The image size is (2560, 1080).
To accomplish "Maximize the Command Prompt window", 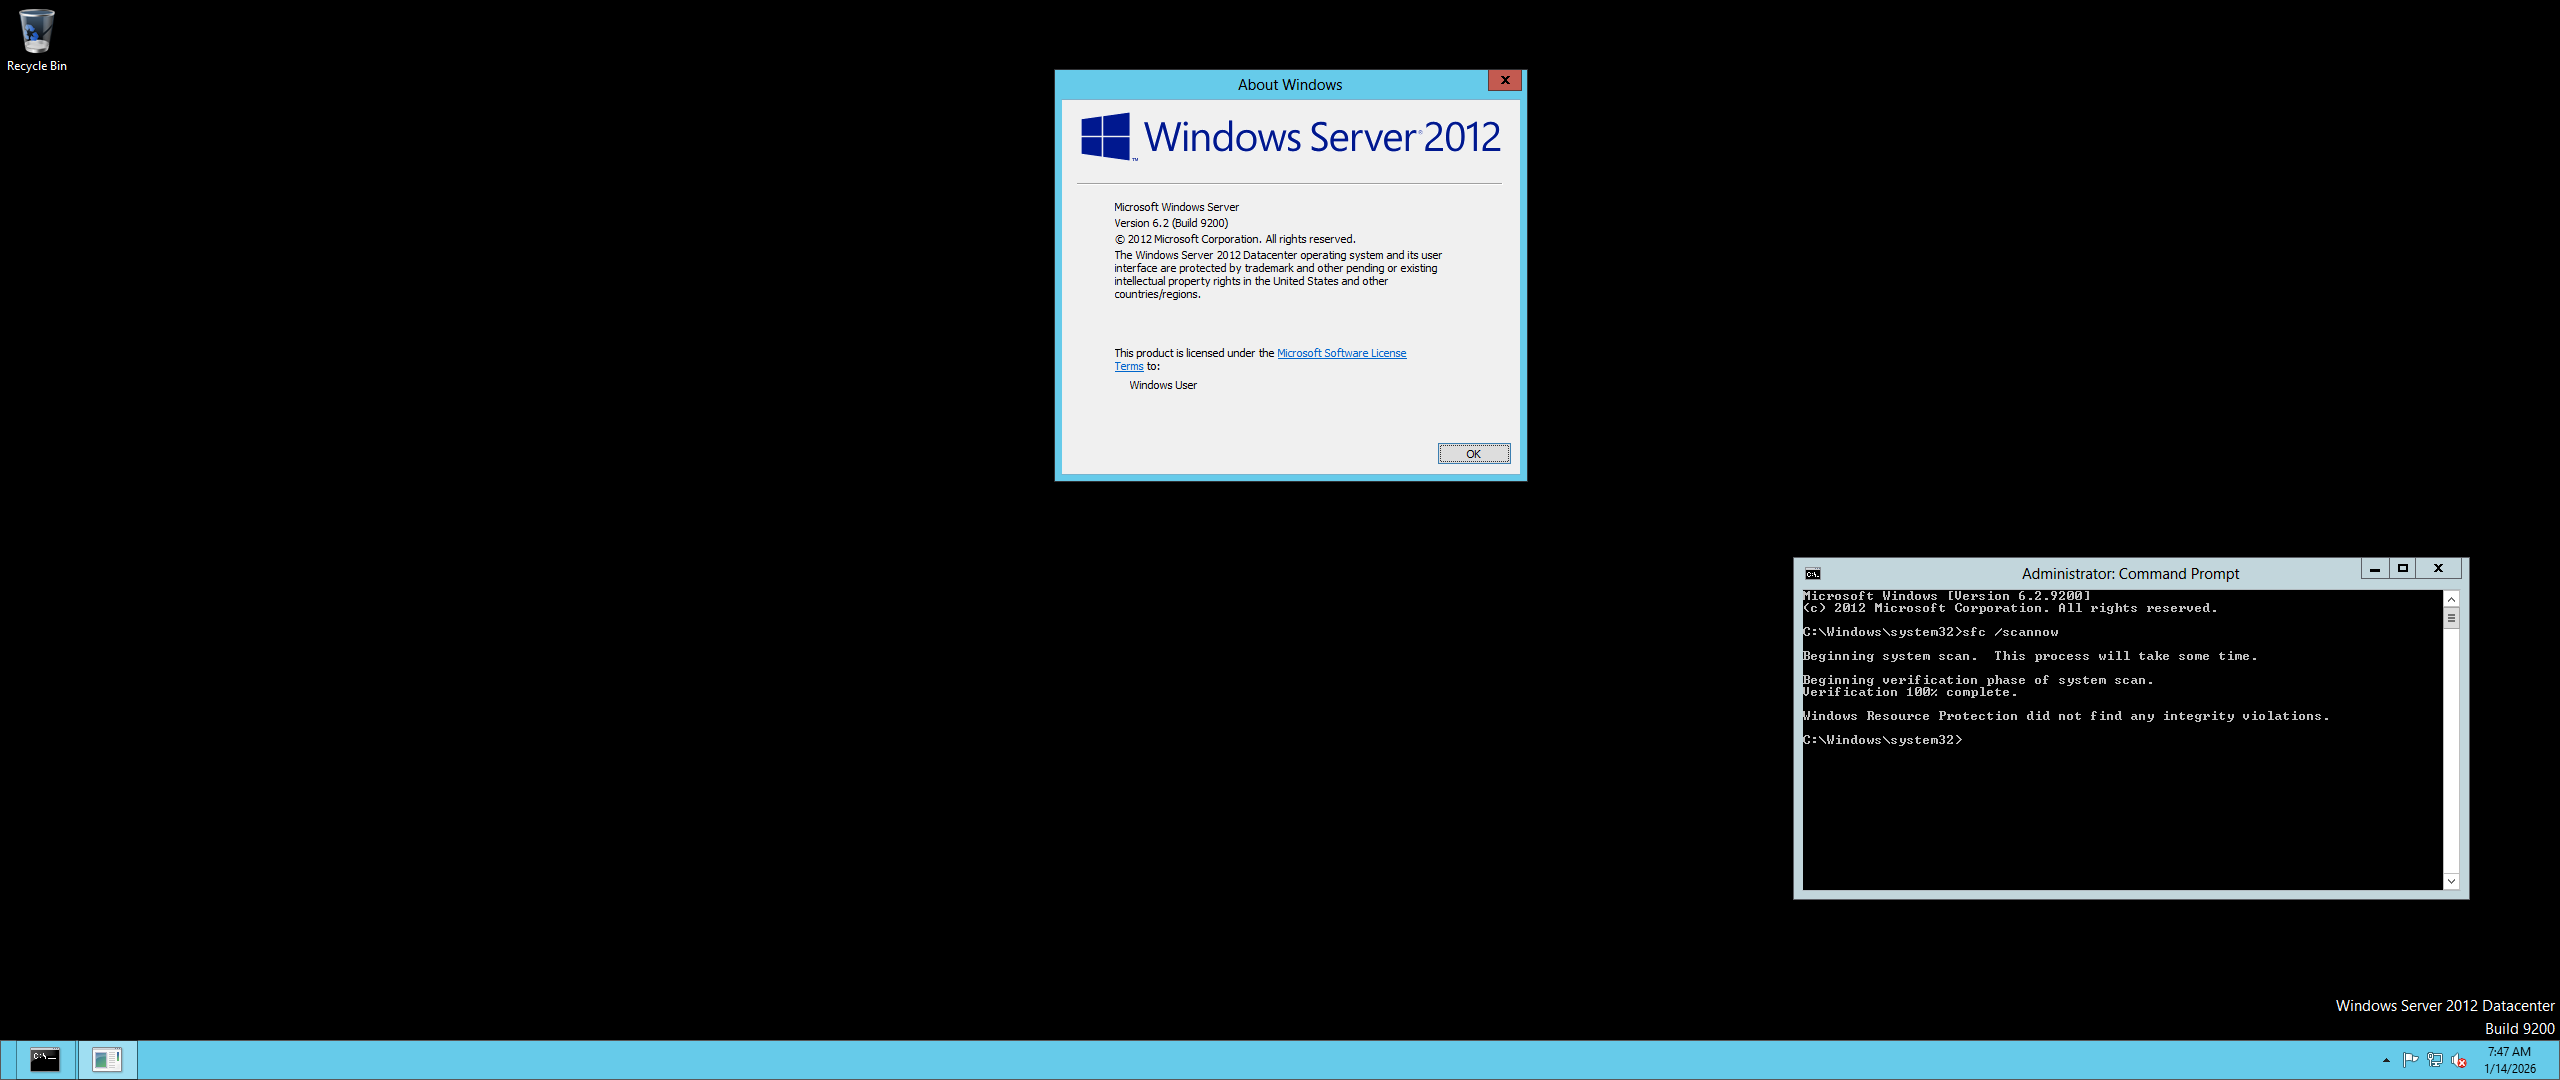I will coord(2402,568).
